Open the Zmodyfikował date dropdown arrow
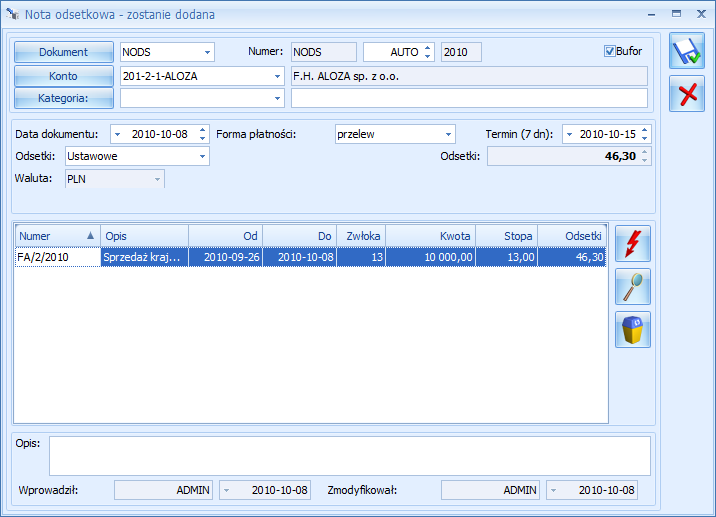 [553, 491]
